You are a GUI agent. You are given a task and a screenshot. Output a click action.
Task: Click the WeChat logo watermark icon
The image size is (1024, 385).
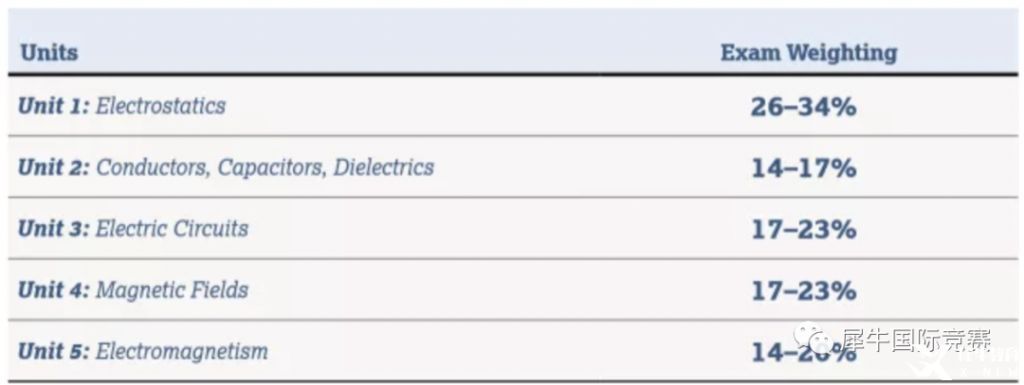812,338
